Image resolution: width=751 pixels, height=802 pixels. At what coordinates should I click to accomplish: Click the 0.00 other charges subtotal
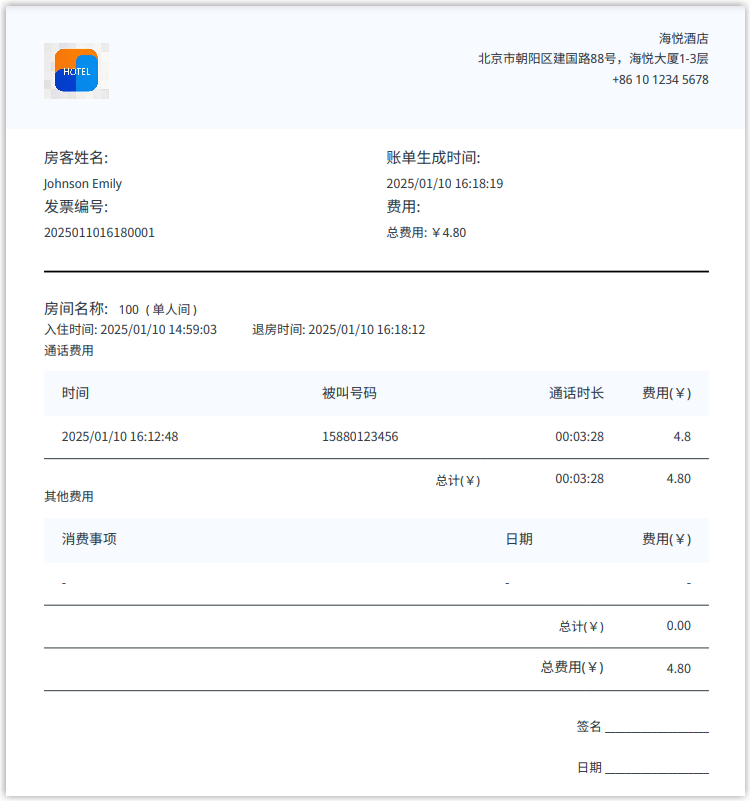point(678,626)
